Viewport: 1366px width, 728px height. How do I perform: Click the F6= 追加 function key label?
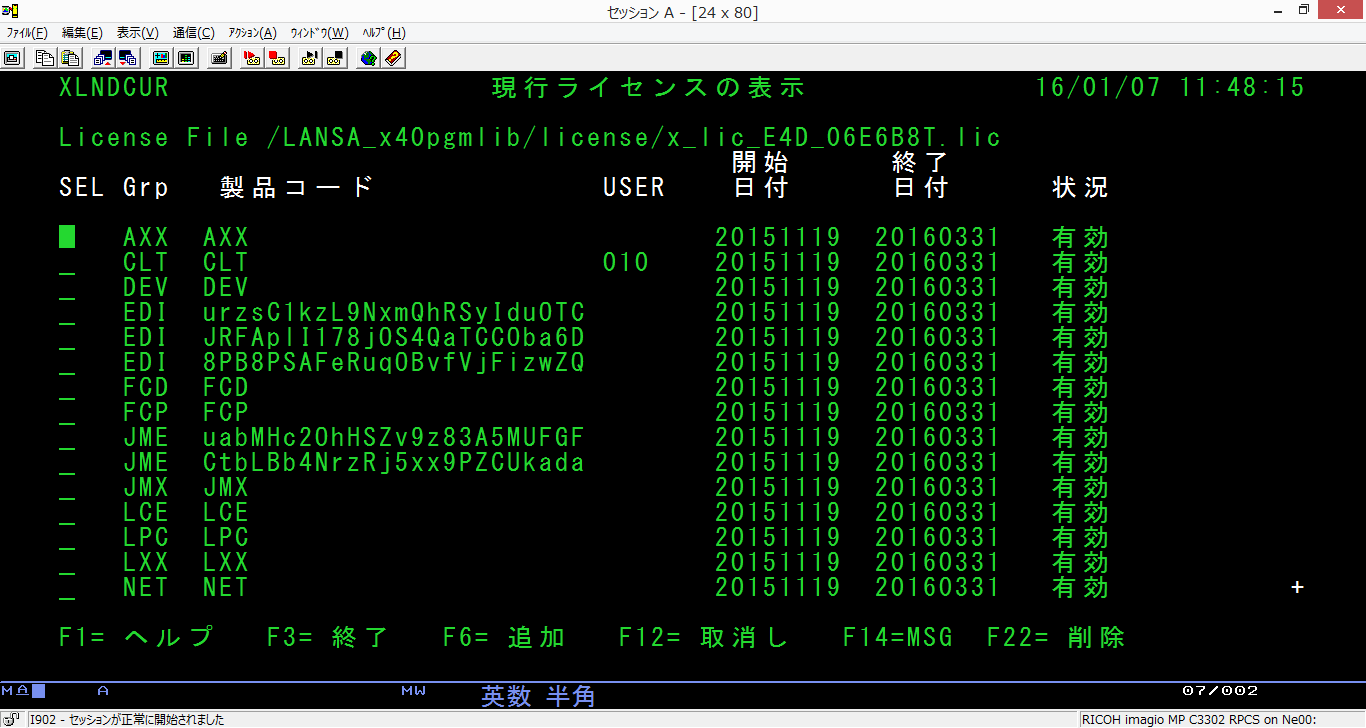pyautogui.click(x=503, y=637)
